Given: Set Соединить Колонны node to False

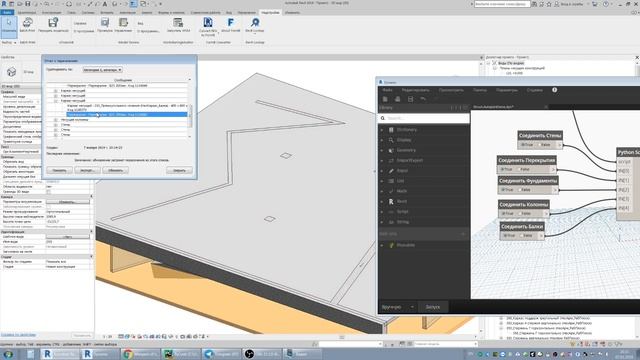Looking at the screenshot, I should tap(524, 213).
